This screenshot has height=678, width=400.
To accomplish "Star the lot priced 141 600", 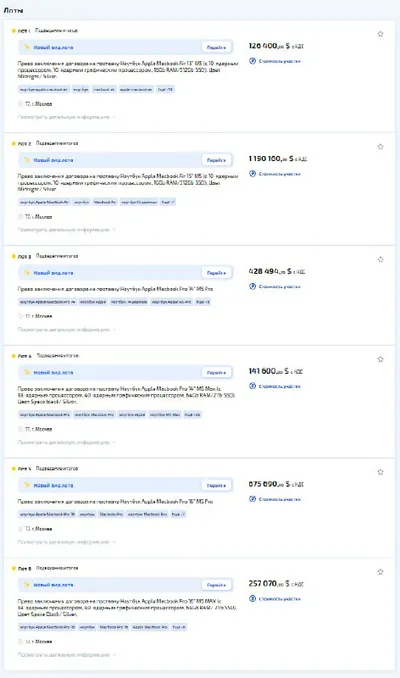I will coord(380,359).
